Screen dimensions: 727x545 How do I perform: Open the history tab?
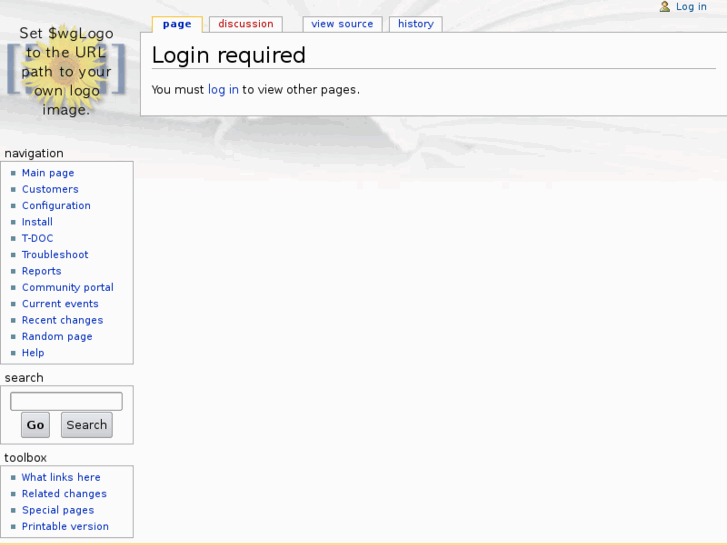pos(416,24)
